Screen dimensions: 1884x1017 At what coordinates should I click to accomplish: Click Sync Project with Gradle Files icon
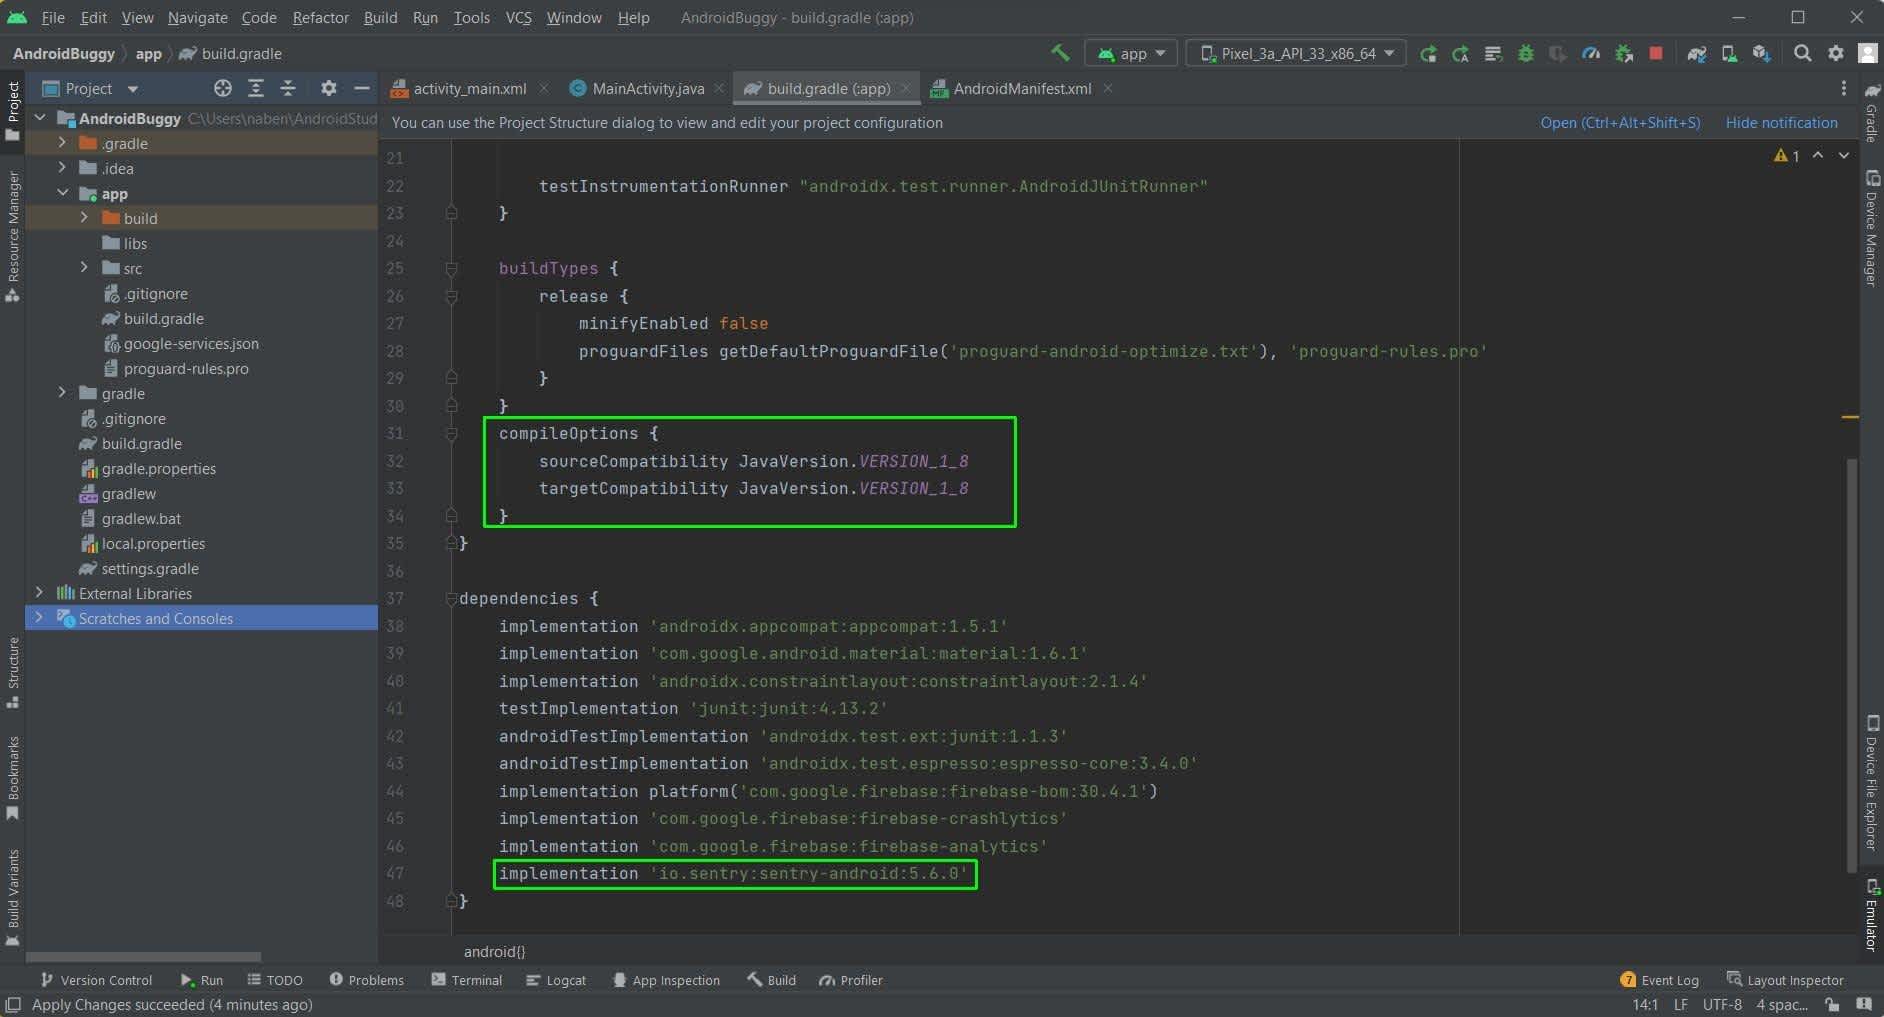[x=1696, y=54]
